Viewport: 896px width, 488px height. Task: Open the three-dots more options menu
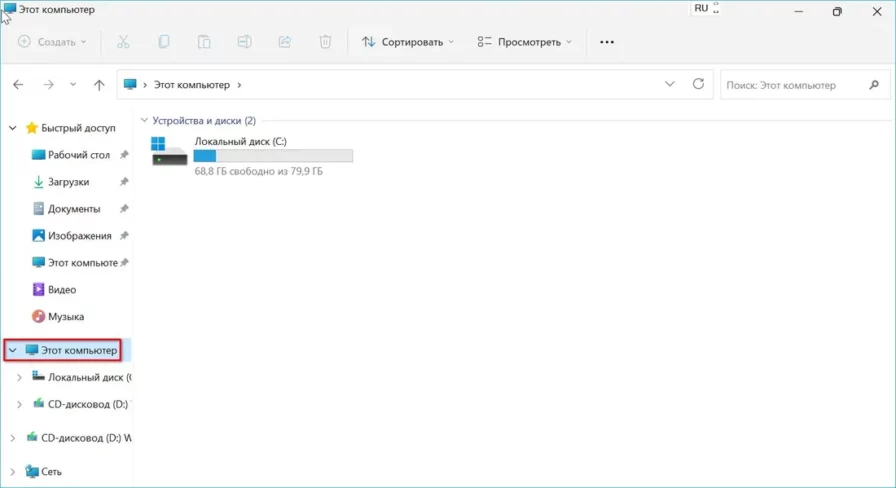click(606, 42)
